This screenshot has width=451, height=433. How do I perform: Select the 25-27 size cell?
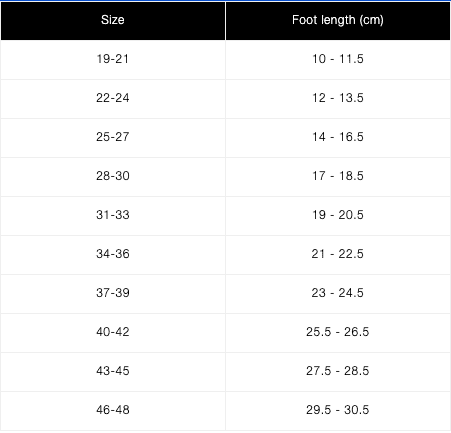(113, 138)
